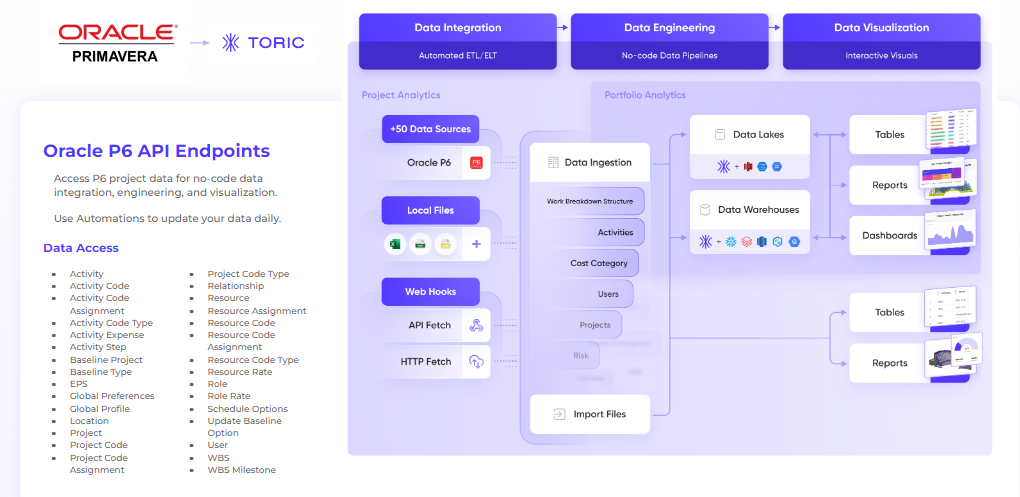Click the Data Access heading
The image size is (1020, 497).
coord(81,248)
